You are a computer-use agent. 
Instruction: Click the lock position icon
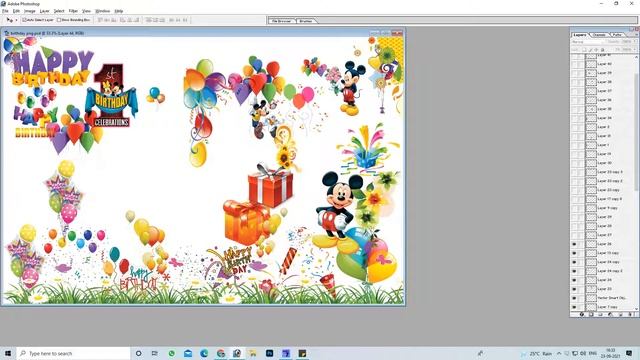click(x=597, y=50)
